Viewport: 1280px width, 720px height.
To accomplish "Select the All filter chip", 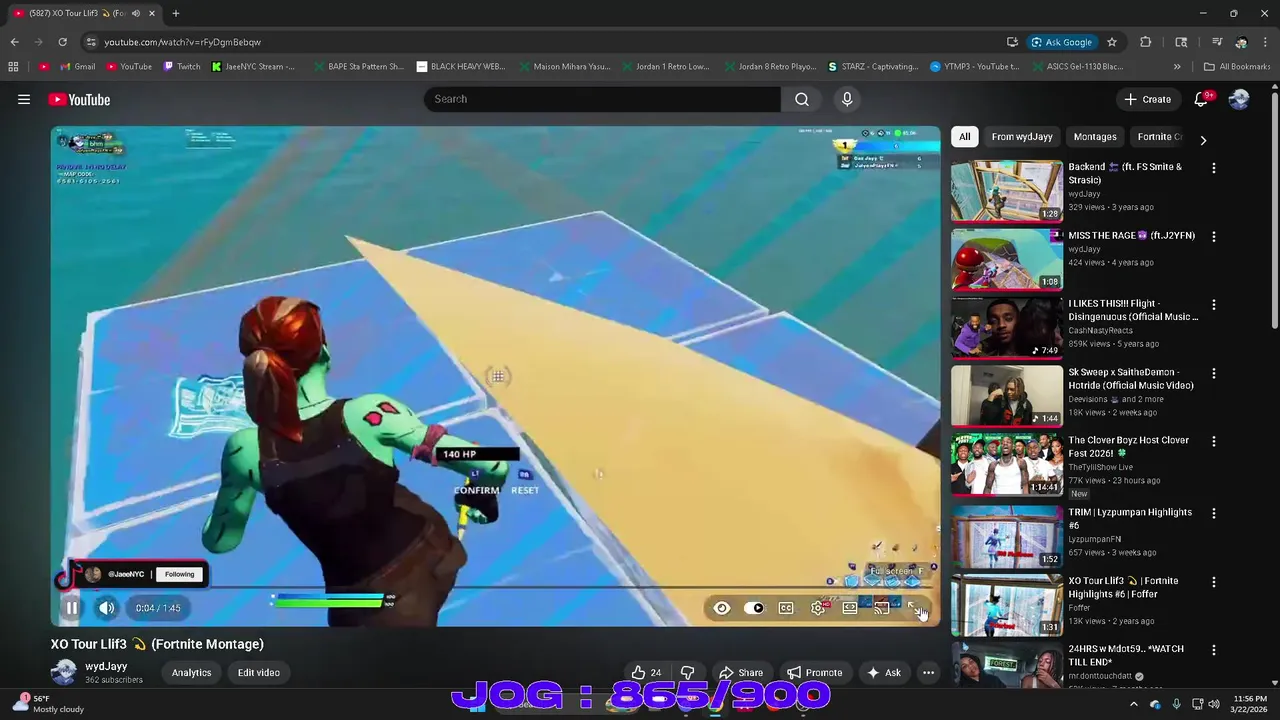I will tap(964, 137).
